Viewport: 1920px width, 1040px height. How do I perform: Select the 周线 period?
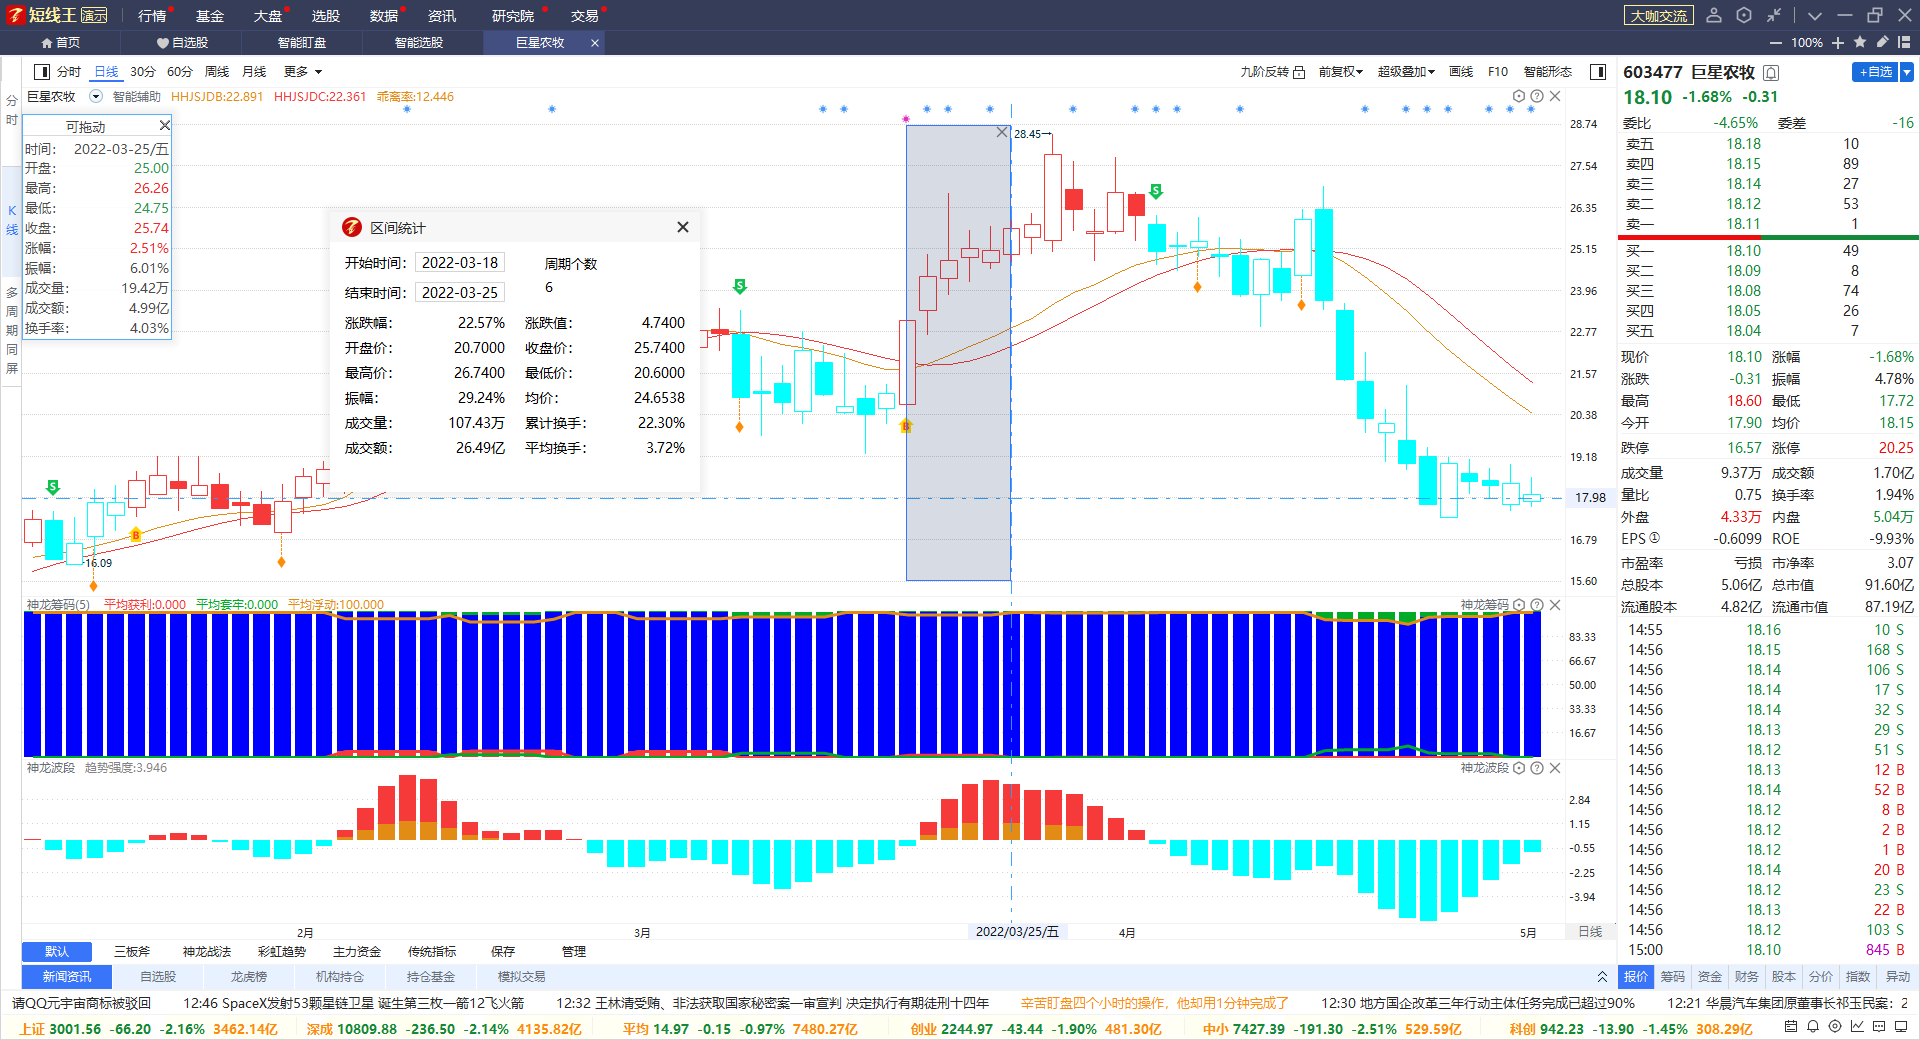217,72
